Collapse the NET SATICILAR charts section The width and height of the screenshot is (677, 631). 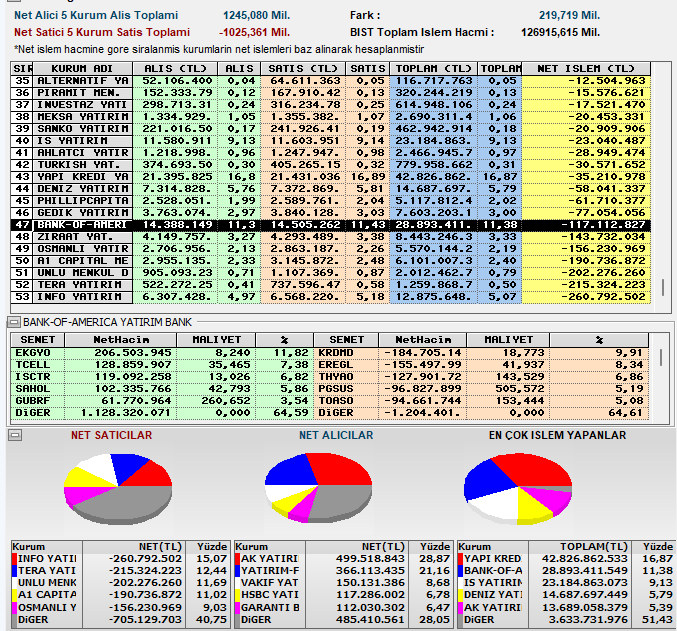coord(15,435)
